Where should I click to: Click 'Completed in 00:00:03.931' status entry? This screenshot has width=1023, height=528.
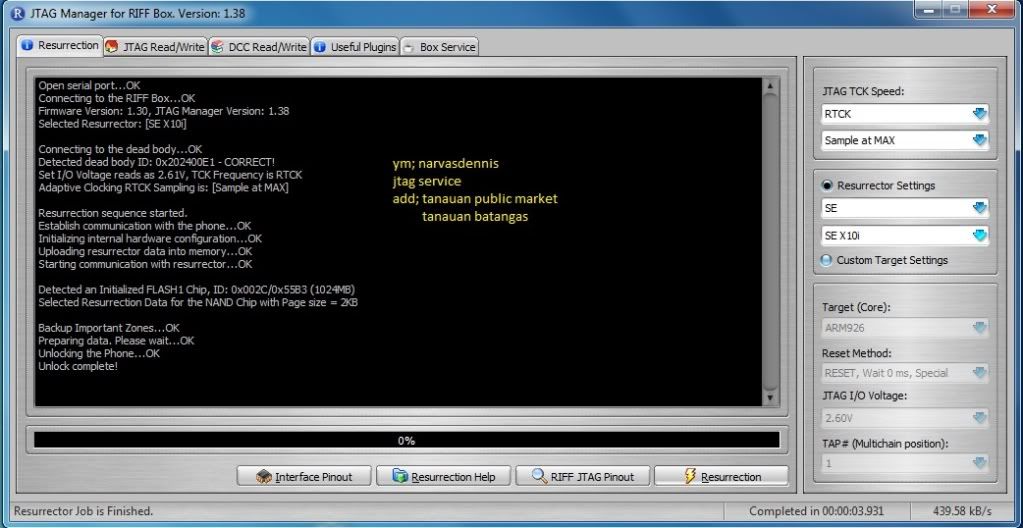click(816, 511)
